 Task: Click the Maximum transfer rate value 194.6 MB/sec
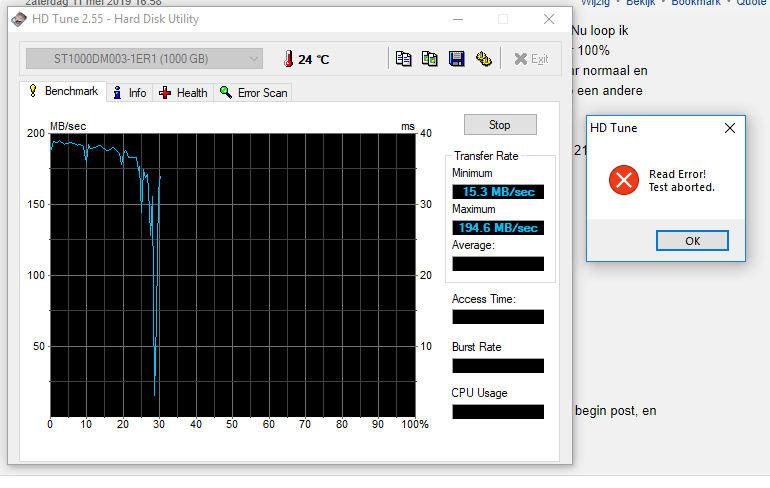(498, 228)
